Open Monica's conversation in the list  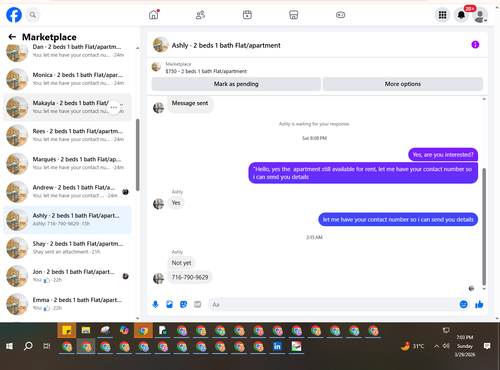point(67,79)
